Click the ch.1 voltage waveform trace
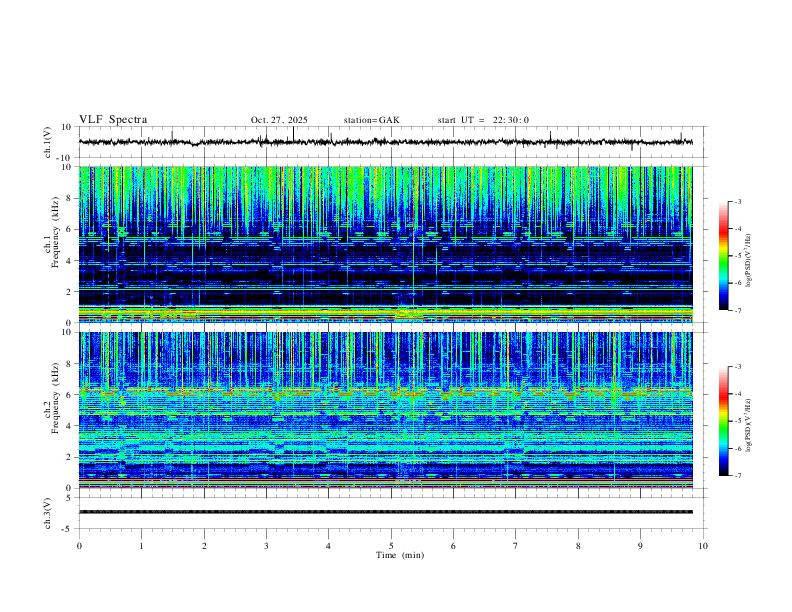 coord(385,142)
